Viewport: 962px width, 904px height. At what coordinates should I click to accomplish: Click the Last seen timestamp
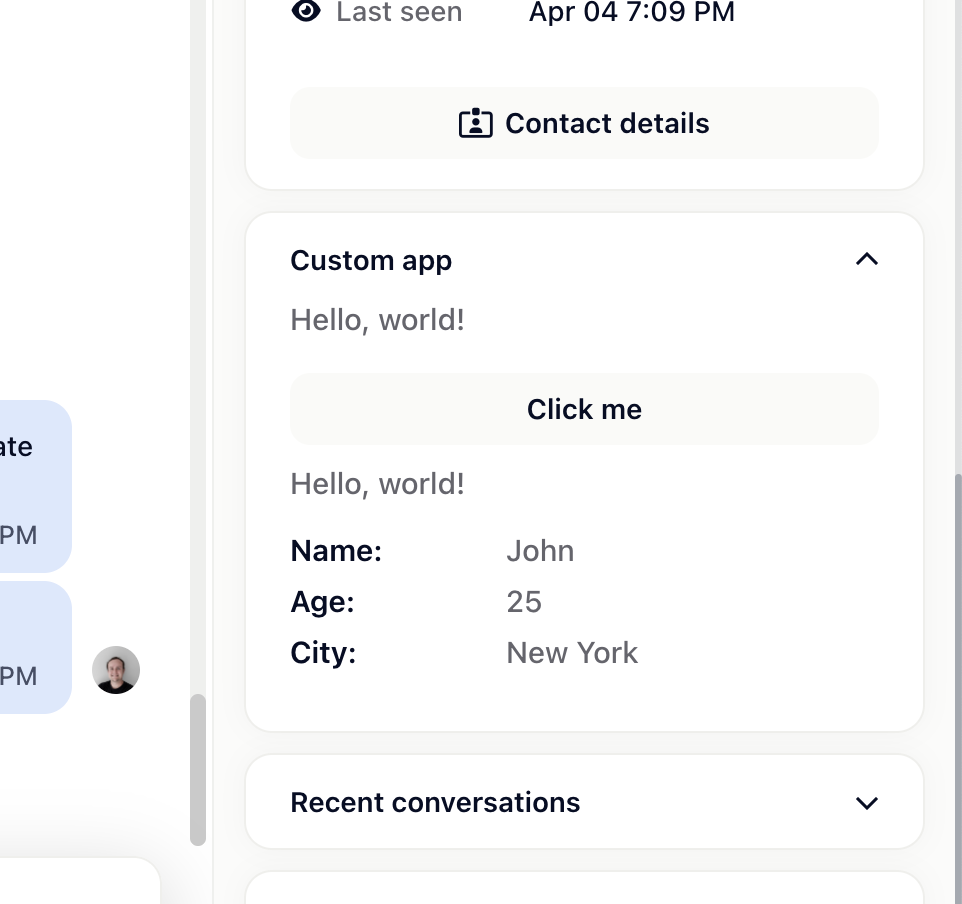(x=632, y=12)
